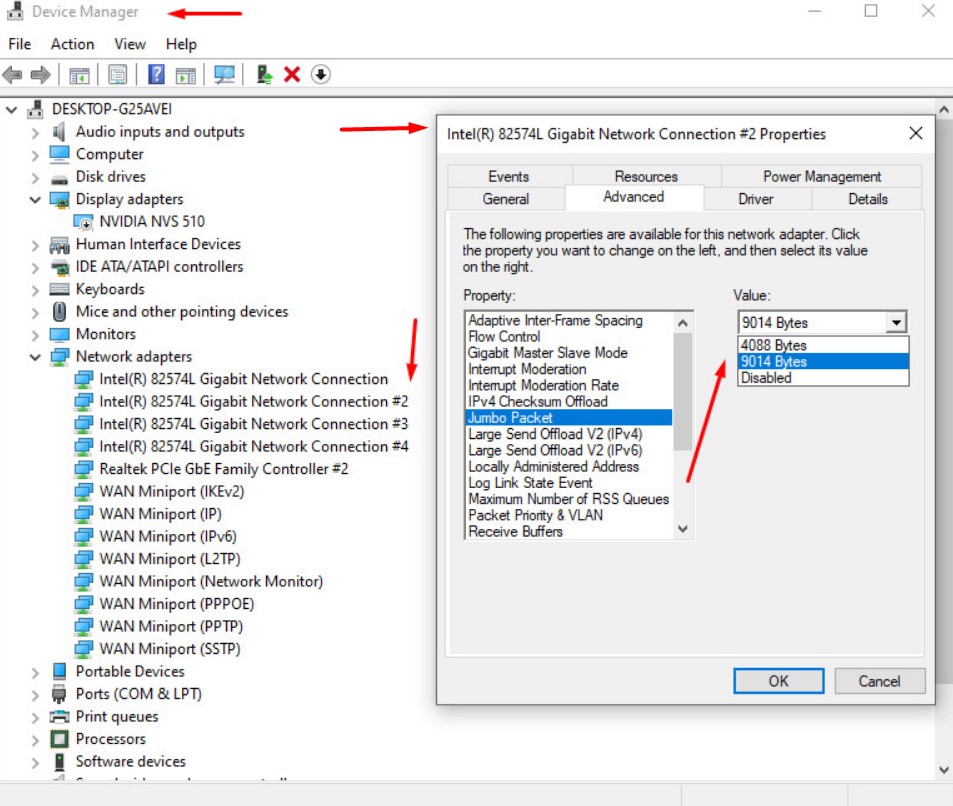This screenshot has height=806, width=953.
Task: Switch to the Driver tab
Action: coord(757,199)
